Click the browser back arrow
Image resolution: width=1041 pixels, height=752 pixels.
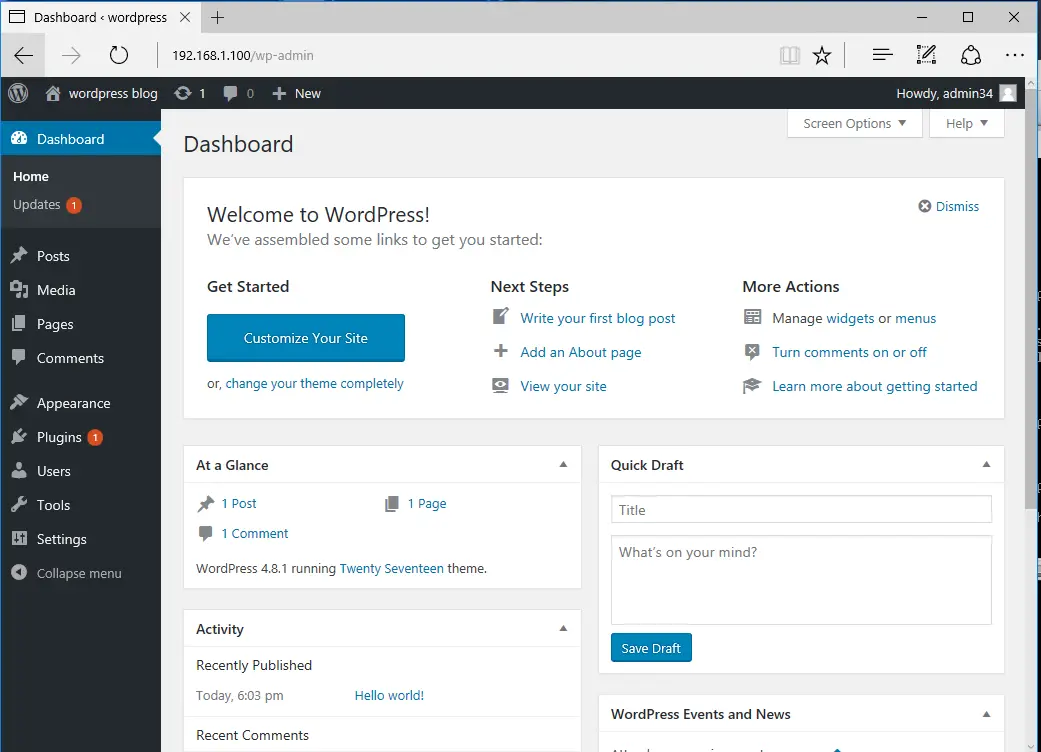pos(23,55)
